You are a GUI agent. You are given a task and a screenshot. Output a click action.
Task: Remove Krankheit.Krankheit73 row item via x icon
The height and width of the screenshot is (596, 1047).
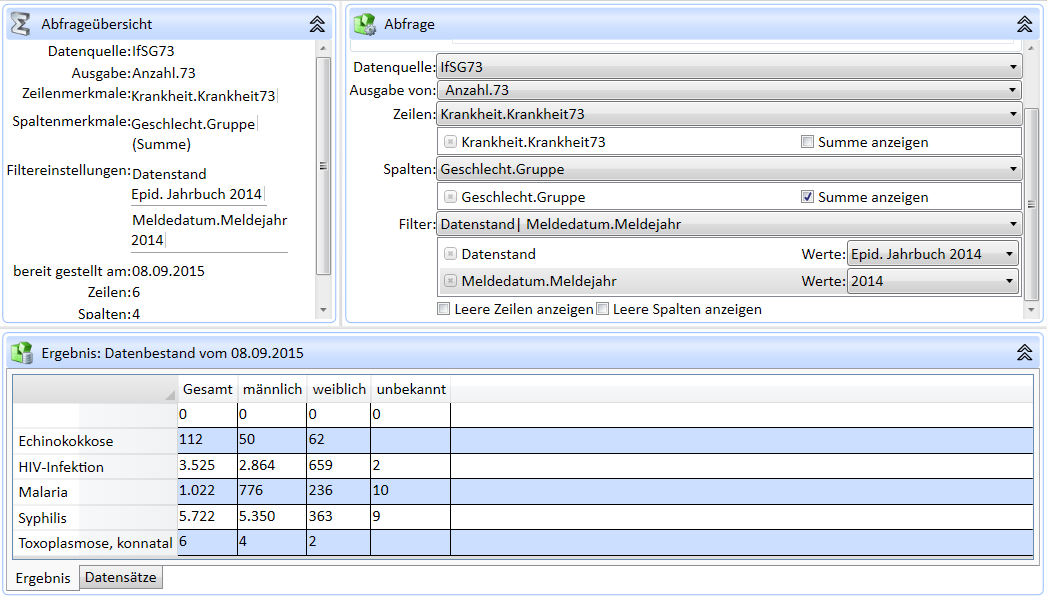click(x=450, y=142)
